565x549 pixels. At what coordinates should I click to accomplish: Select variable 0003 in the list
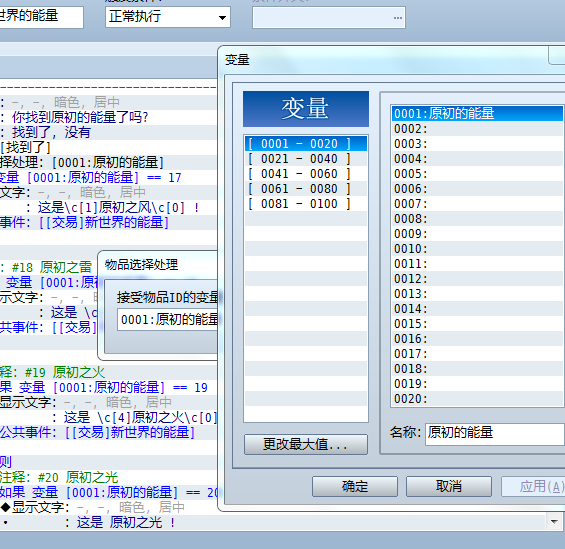(x=477, y=144)
